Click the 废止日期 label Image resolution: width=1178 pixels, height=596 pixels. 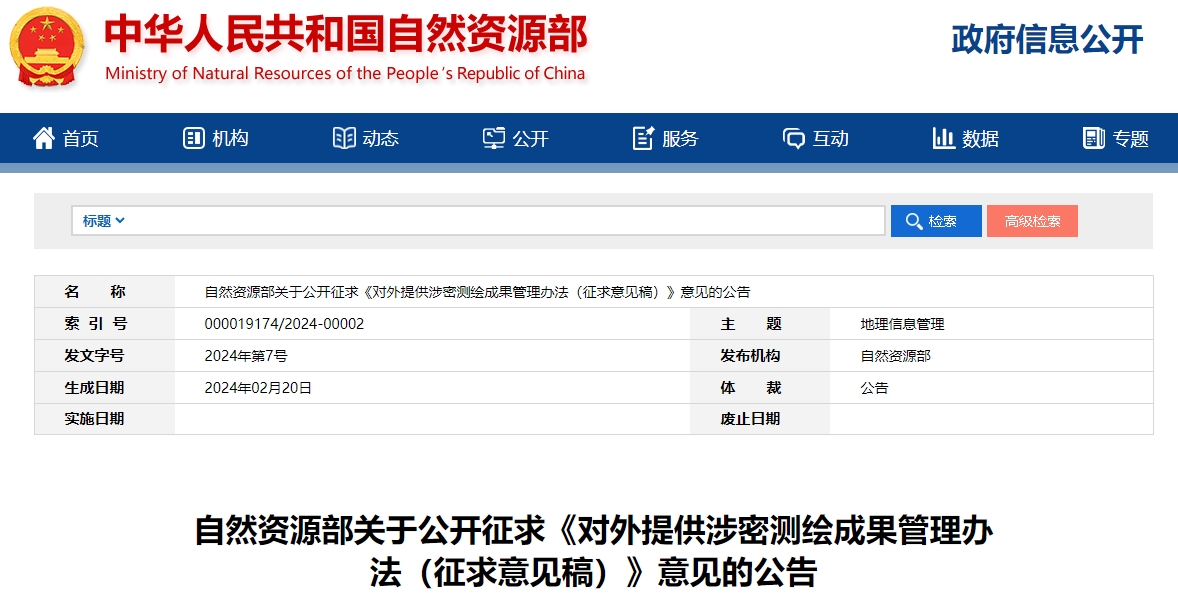coord(751,419)
